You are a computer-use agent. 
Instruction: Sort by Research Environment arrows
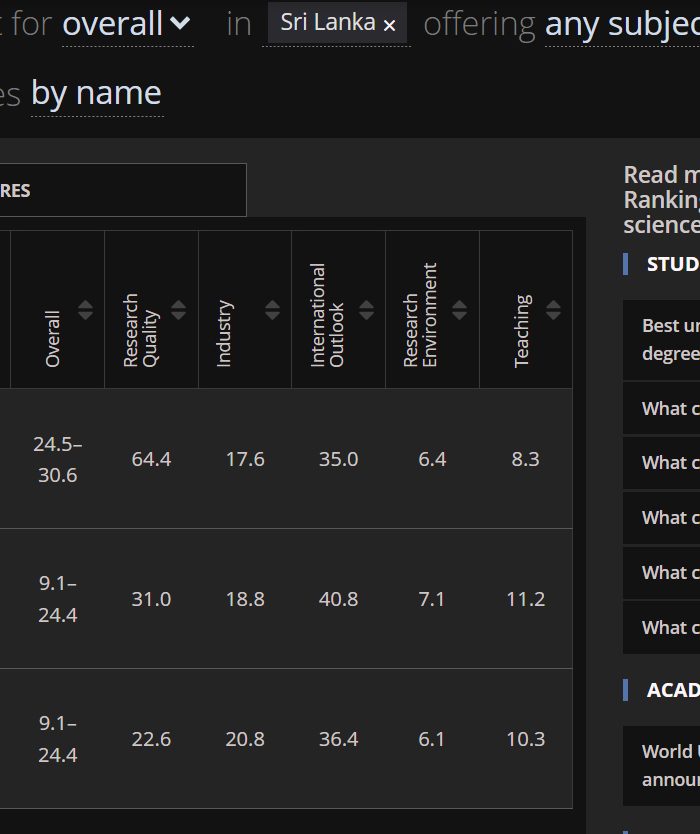460,310
